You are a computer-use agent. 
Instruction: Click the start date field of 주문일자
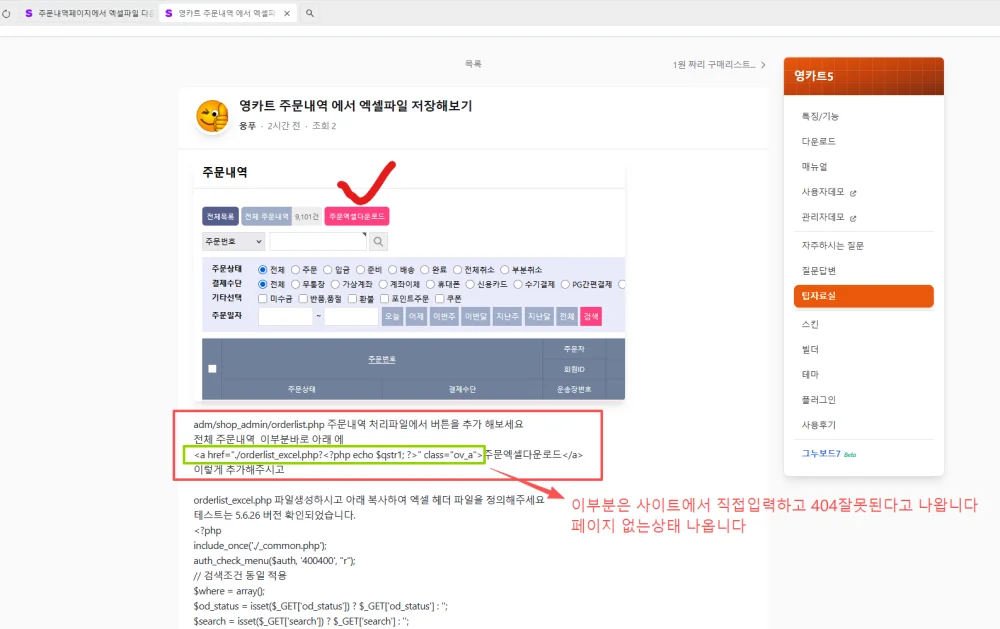[x=286, y=316]
